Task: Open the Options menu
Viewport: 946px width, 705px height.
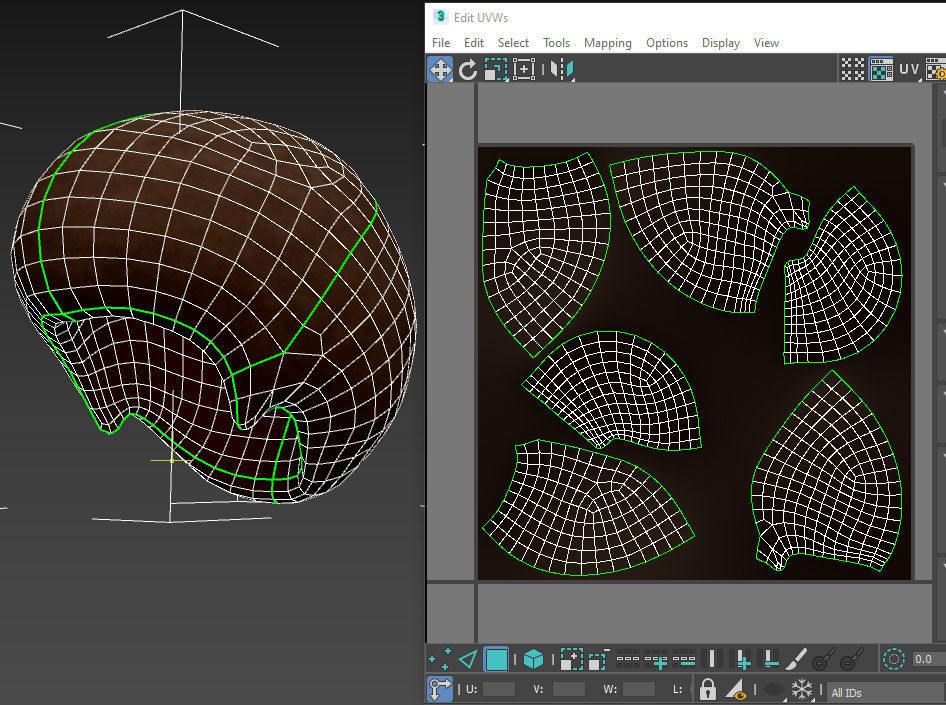Action: tap(667, 43)
